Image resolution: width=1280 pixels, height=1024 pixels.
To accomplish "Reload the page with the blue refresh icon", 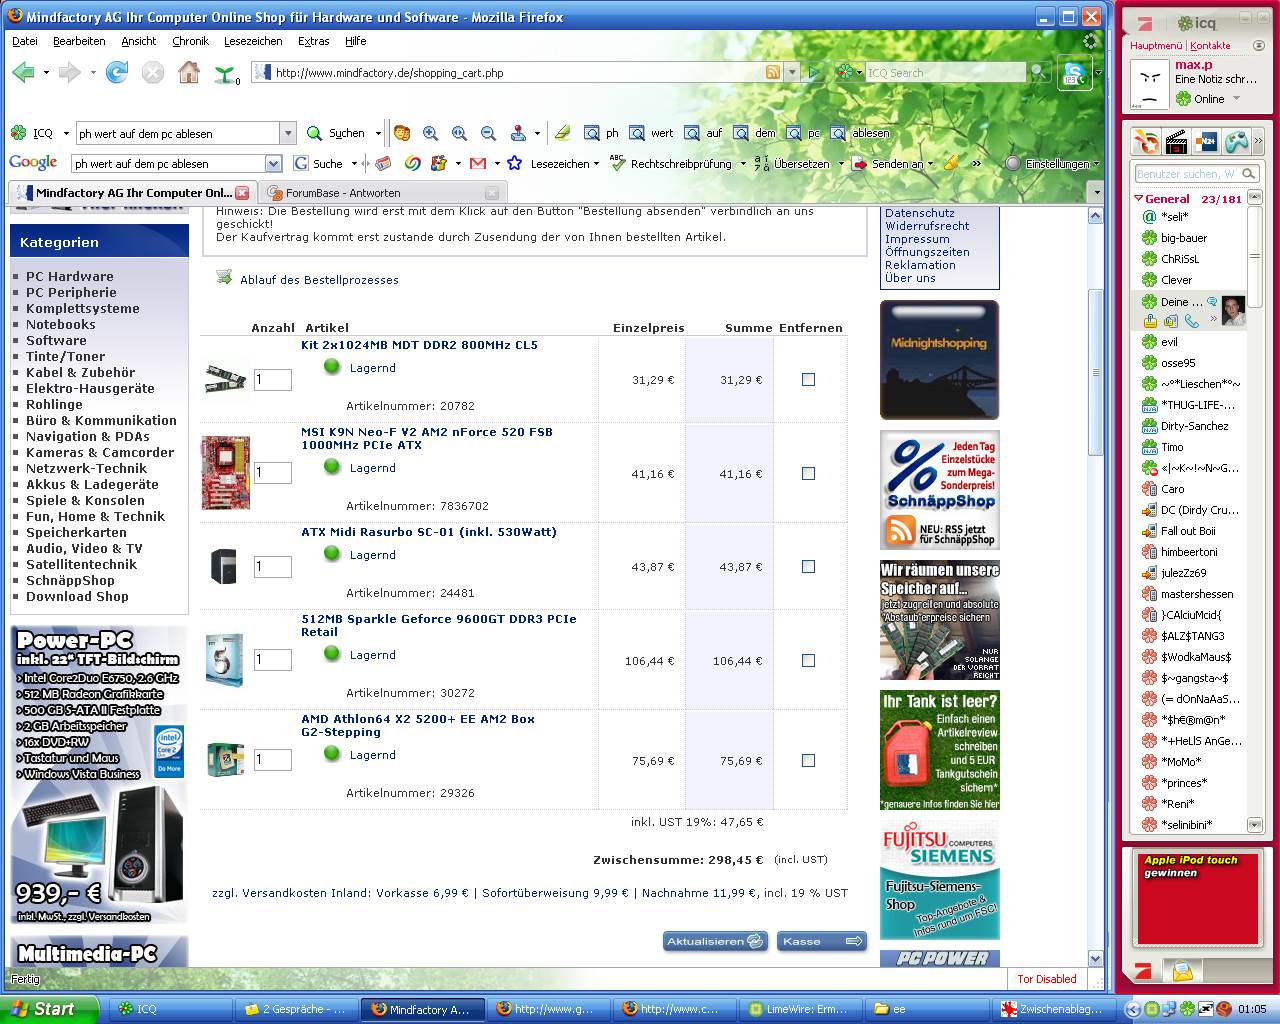I will pyautogui.click(x=117, y=72).
